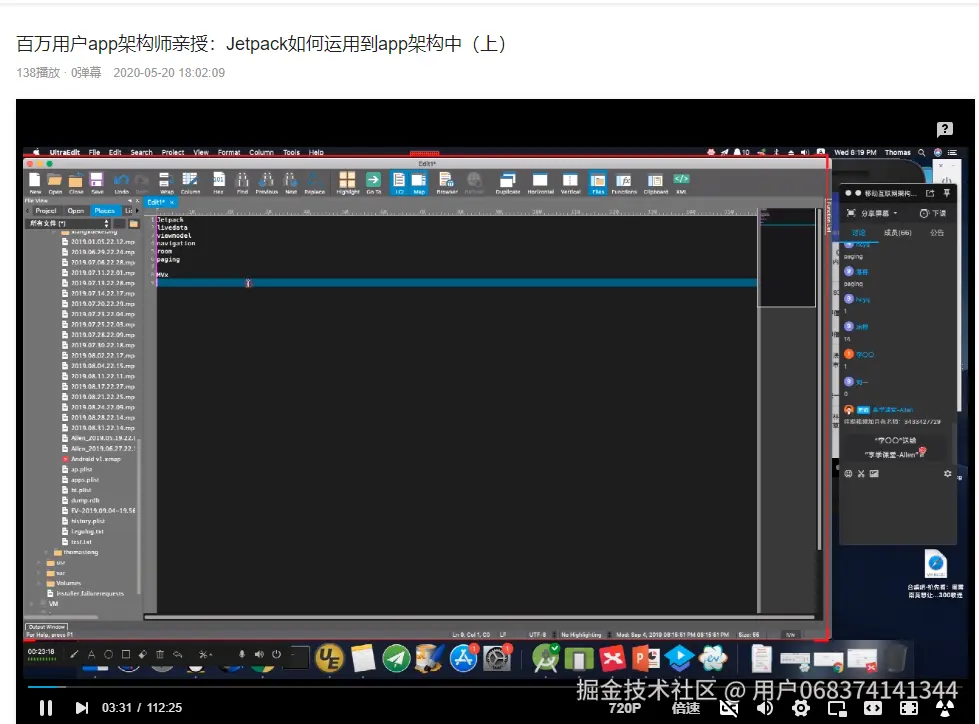This screenshot has height=724, width=979.
Task: Open the Format menu
Action: tap(229, 152)
